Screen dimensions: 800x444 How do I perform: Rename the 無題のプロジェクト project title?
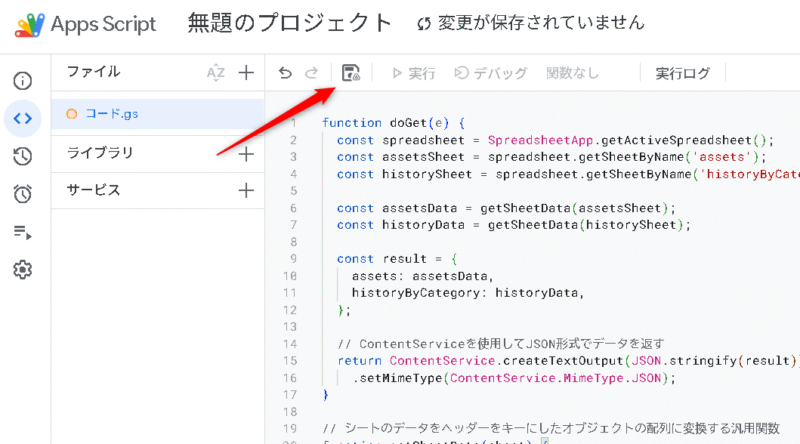[291, 23]
